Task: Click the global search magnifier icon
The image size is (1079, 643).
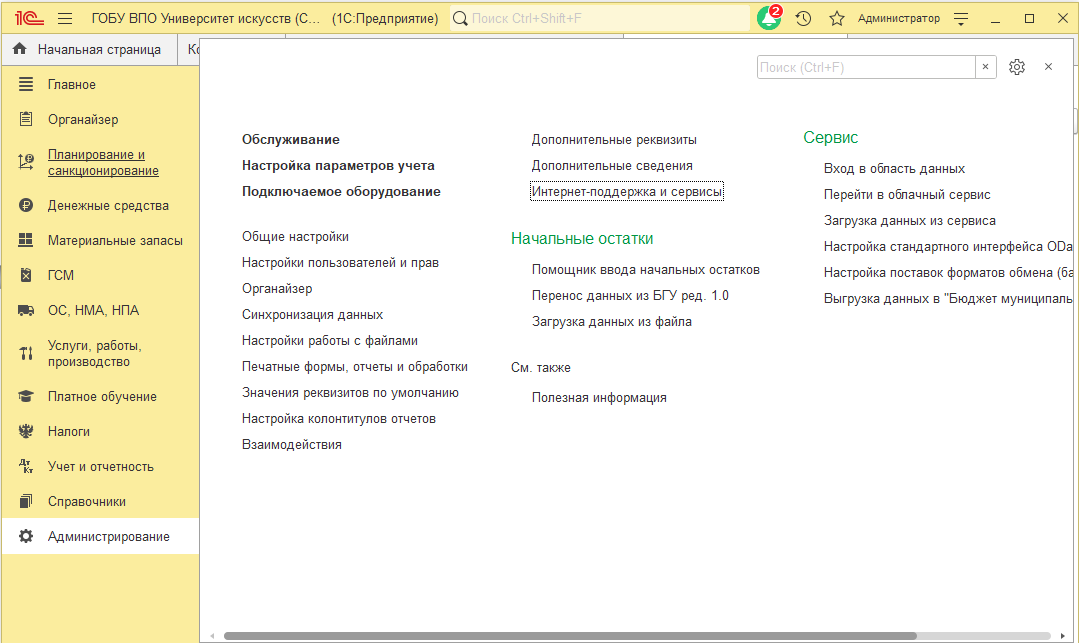Action: [460, 19]
